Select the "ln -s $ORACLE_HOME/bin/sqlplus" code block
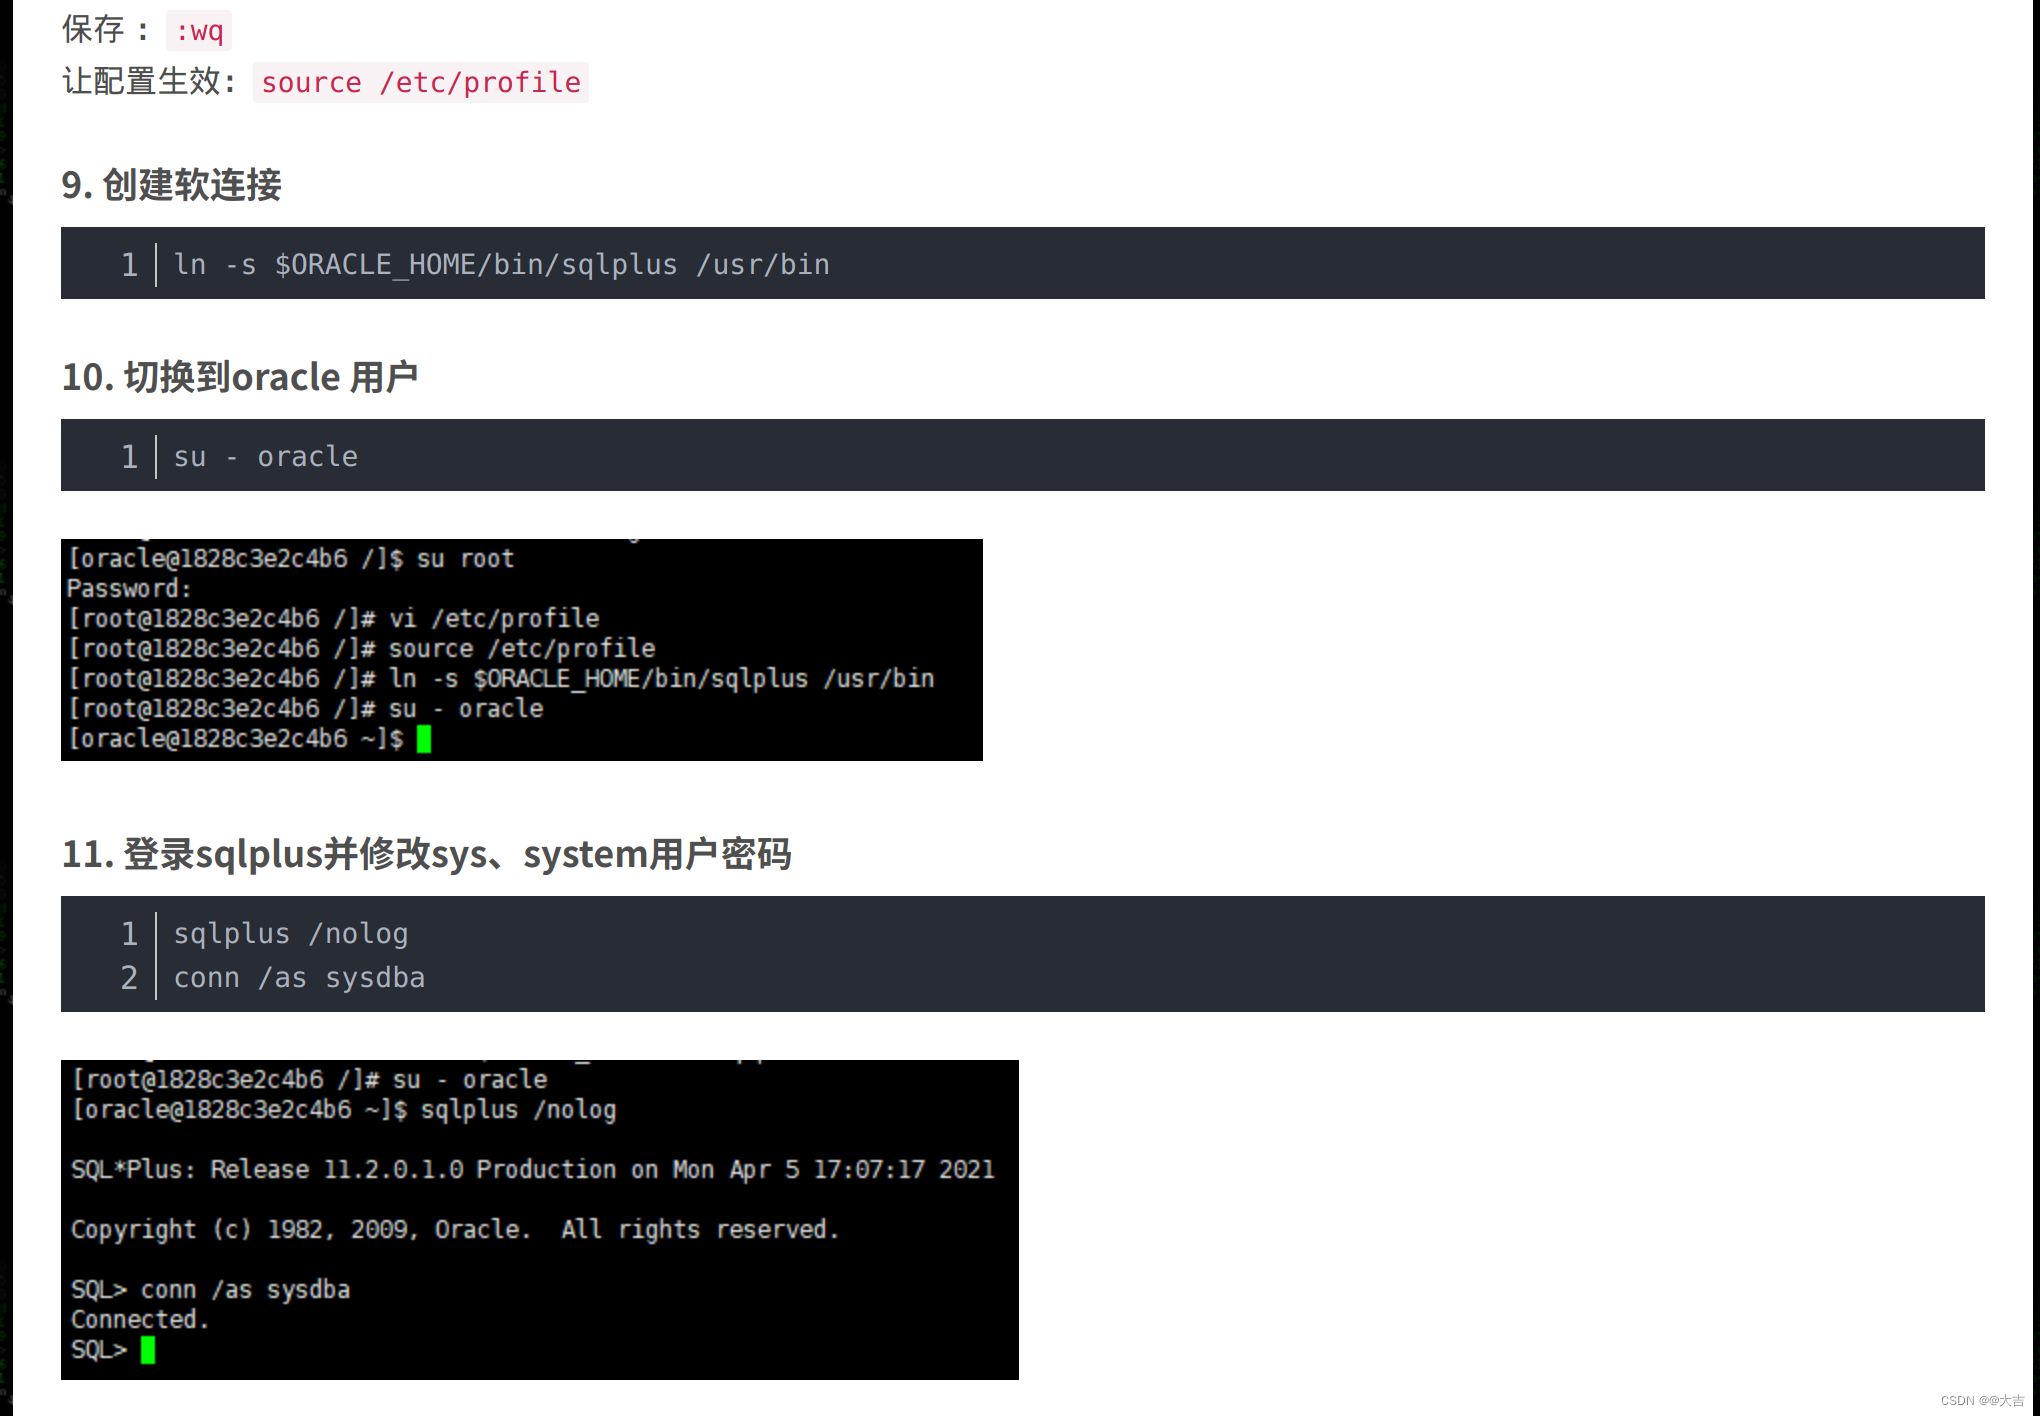Screen dimensions: 2040x1416 click(x=500, y=263)
